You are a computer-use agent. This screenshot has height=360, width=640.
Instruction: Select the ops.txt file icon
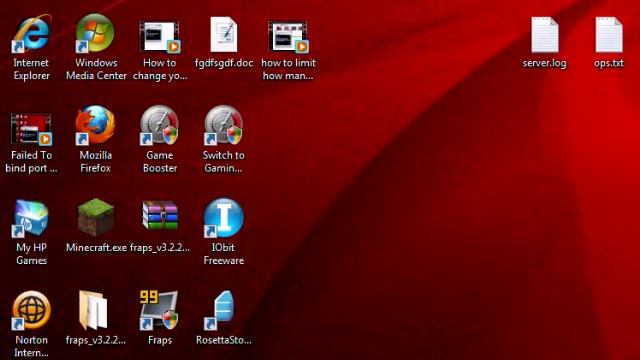click(x=609, y=35)
